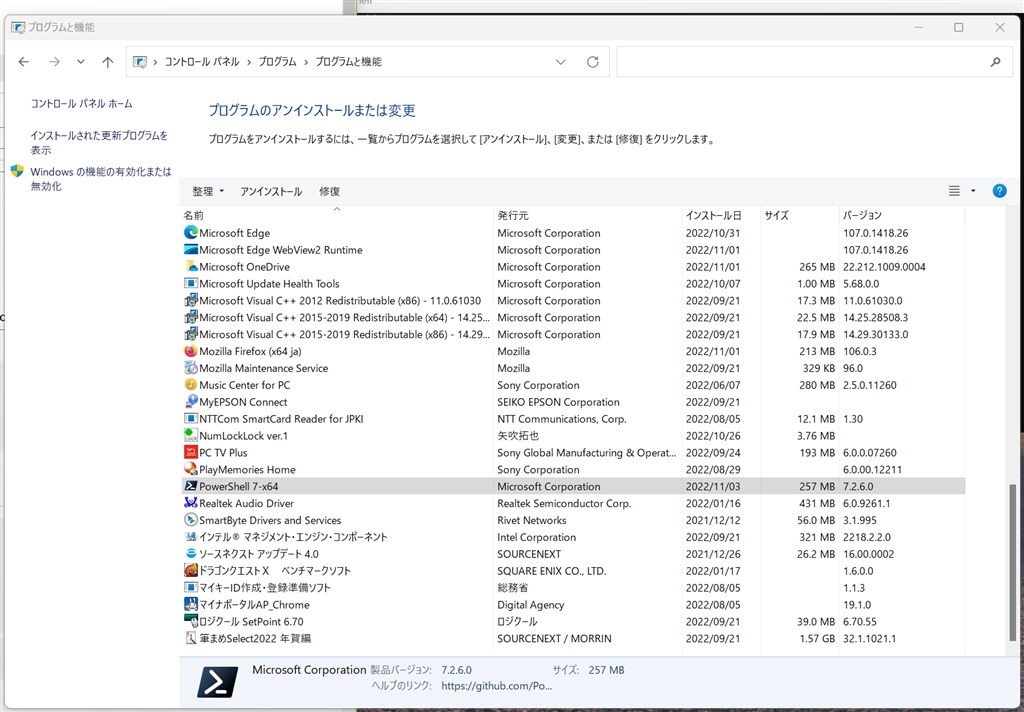Click the 1.57 GB size cell
This screenshot has height=712, width=1024.
click(x=817, y=638)
